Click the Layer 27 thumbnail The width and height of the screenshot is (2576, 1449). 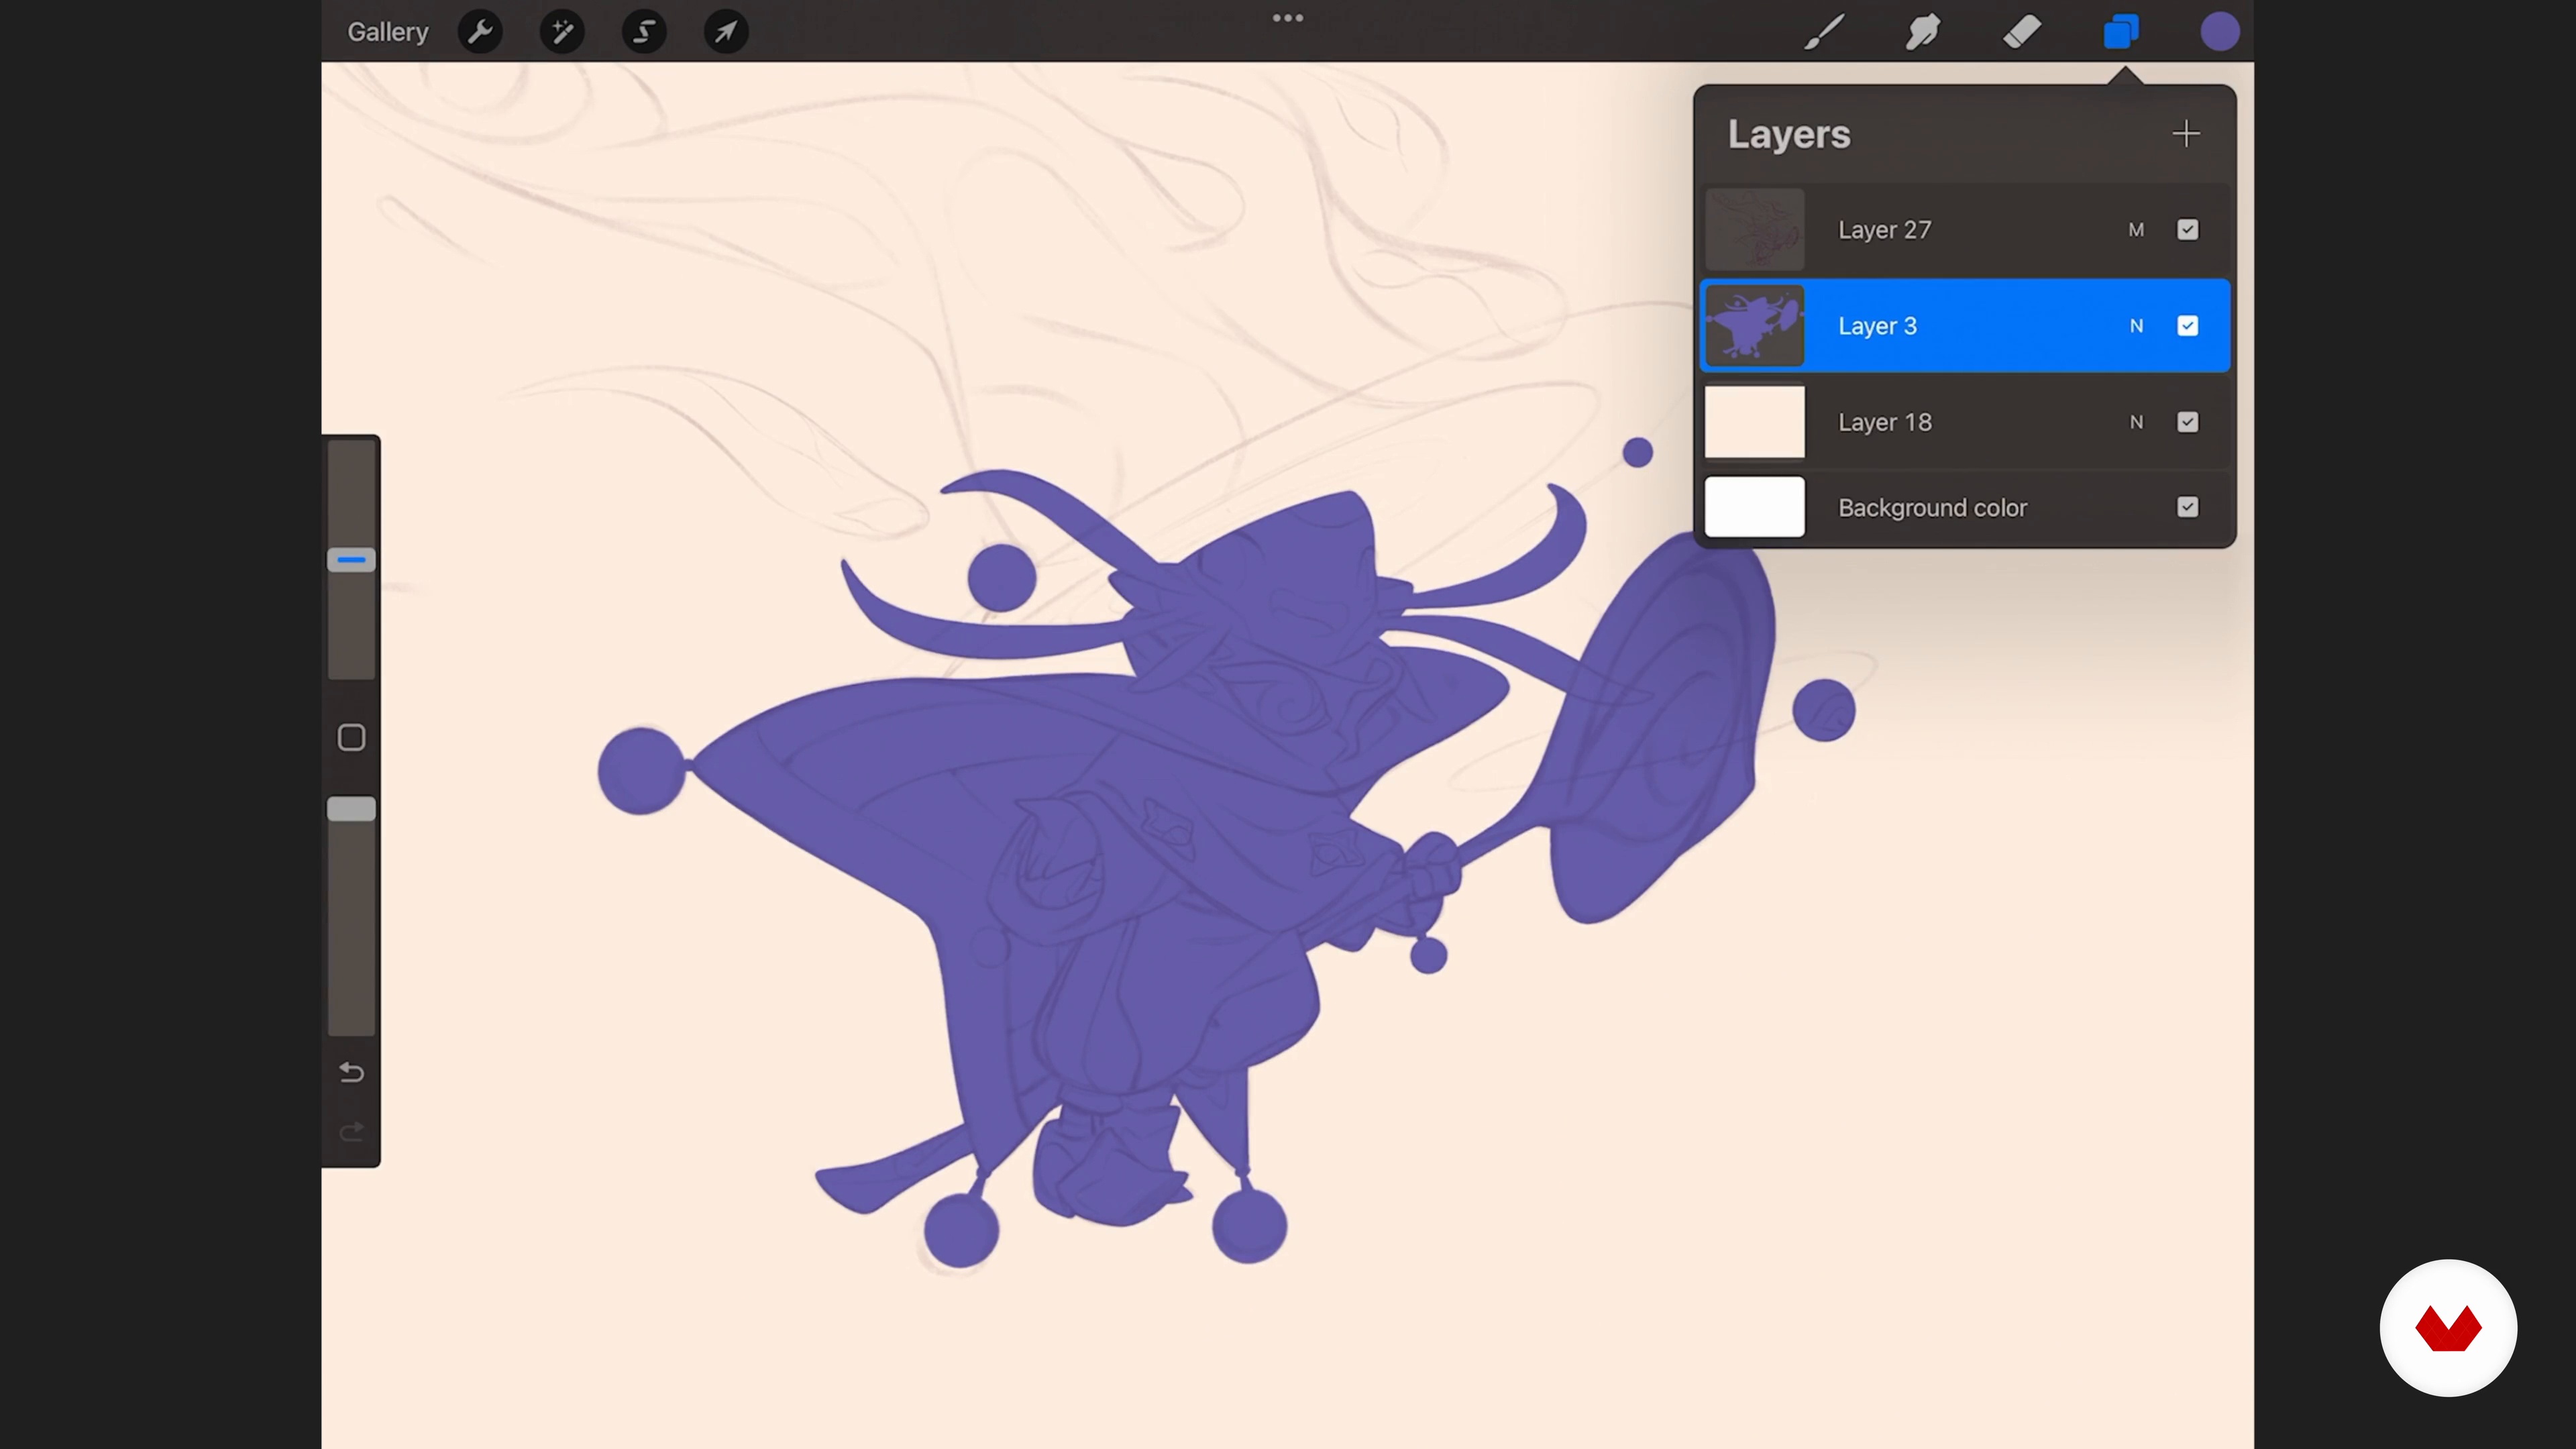1754,230
